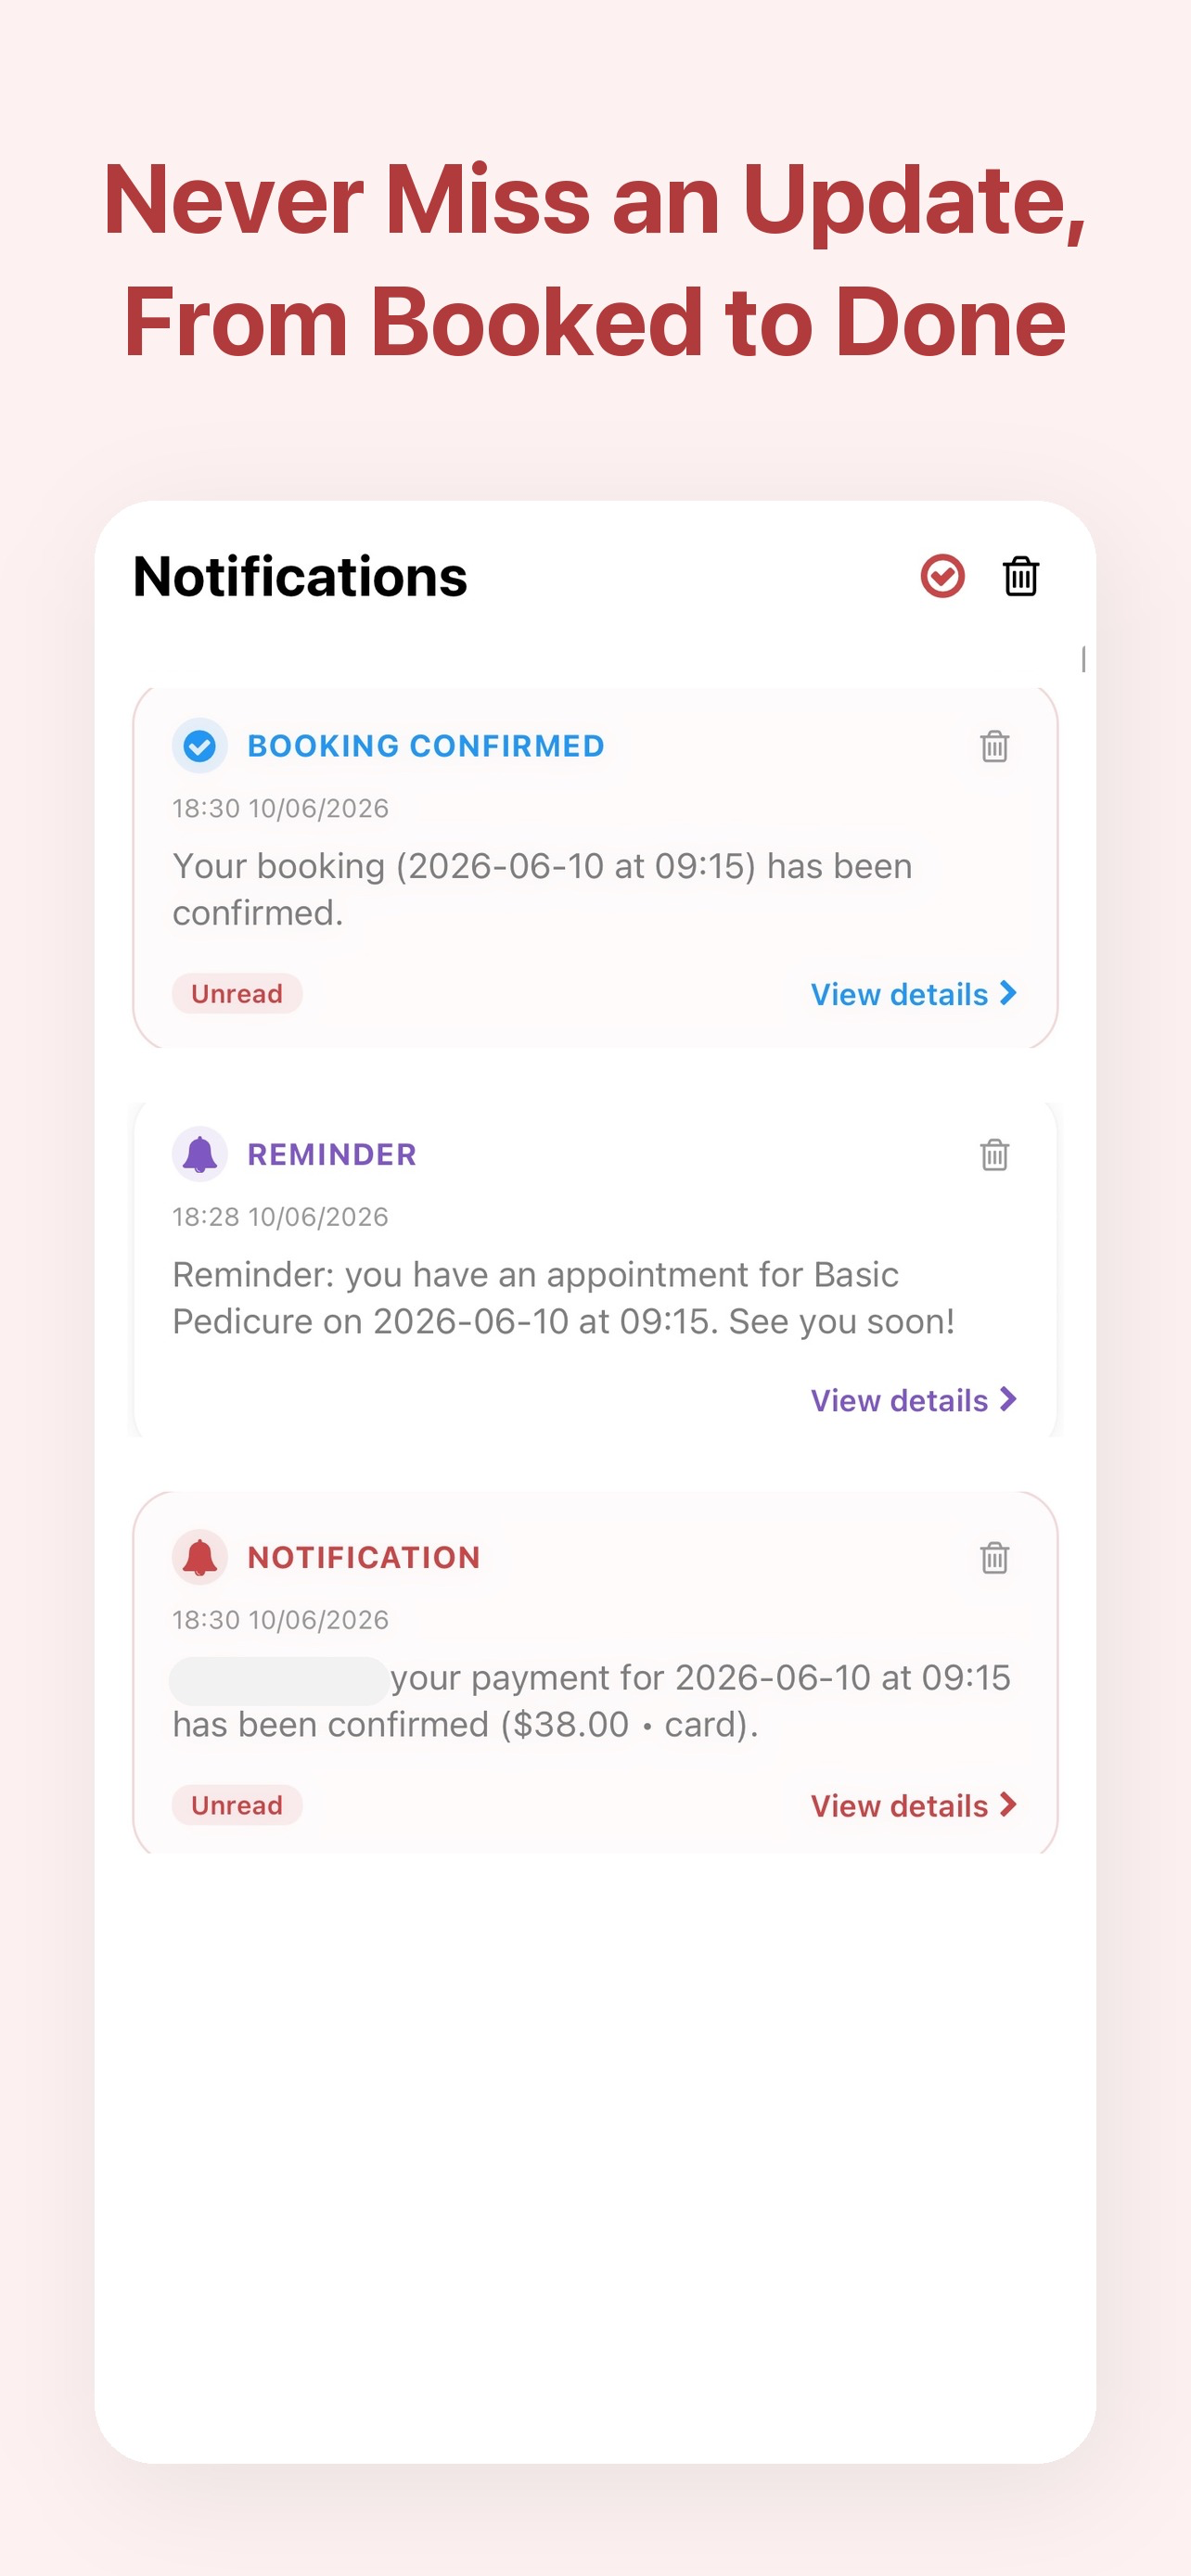Select the BOOKING CONFIRMED title text
Image resolution: width=1191 pixels, height=2576 pixels.
coord(426,746)
